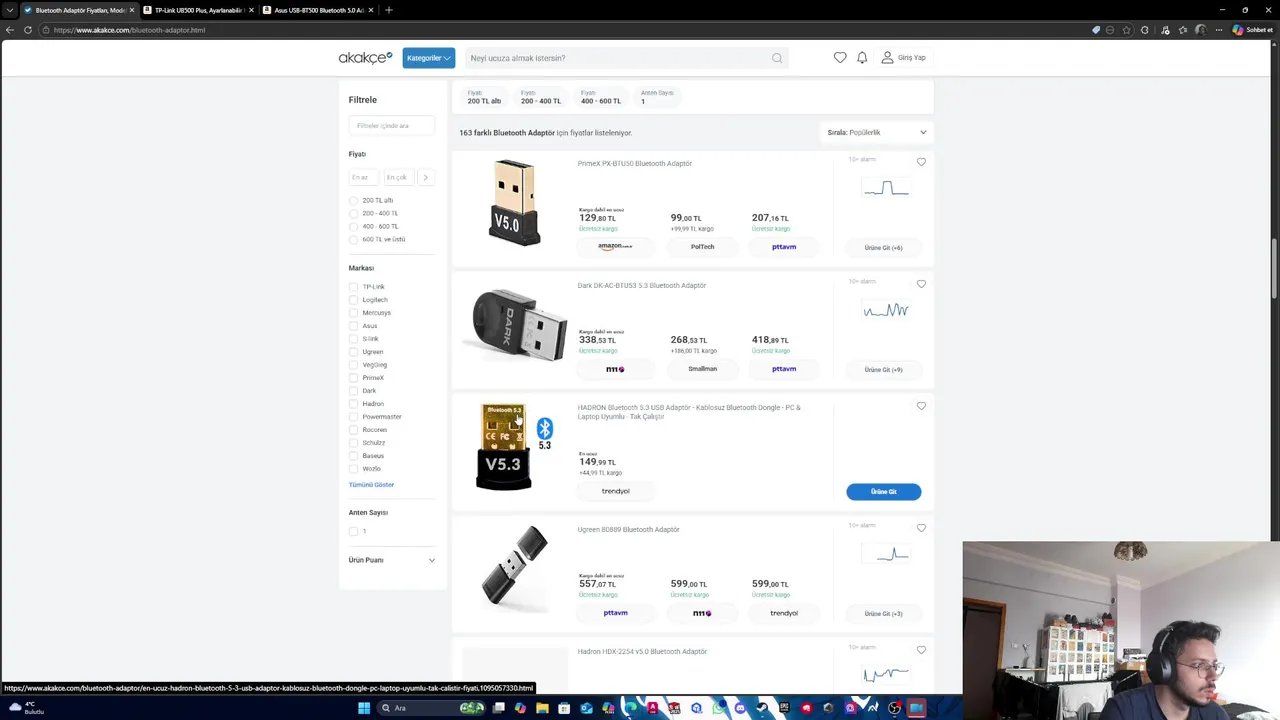The image size is (1280, 720).
Task: Click the browser address bar URL
Action: click(130, 30)
